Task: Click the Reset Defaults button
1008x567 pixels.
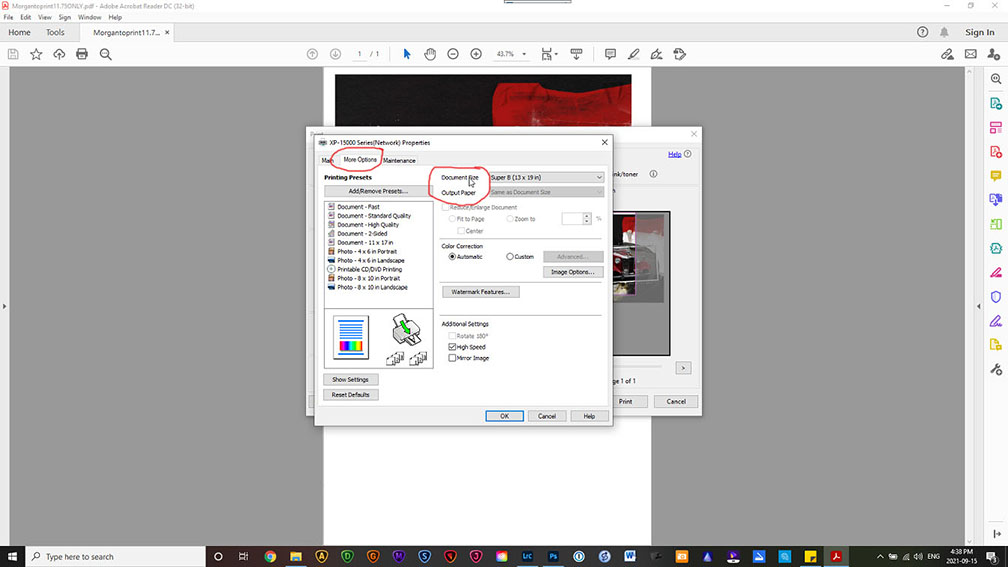Action: (350, 395)
